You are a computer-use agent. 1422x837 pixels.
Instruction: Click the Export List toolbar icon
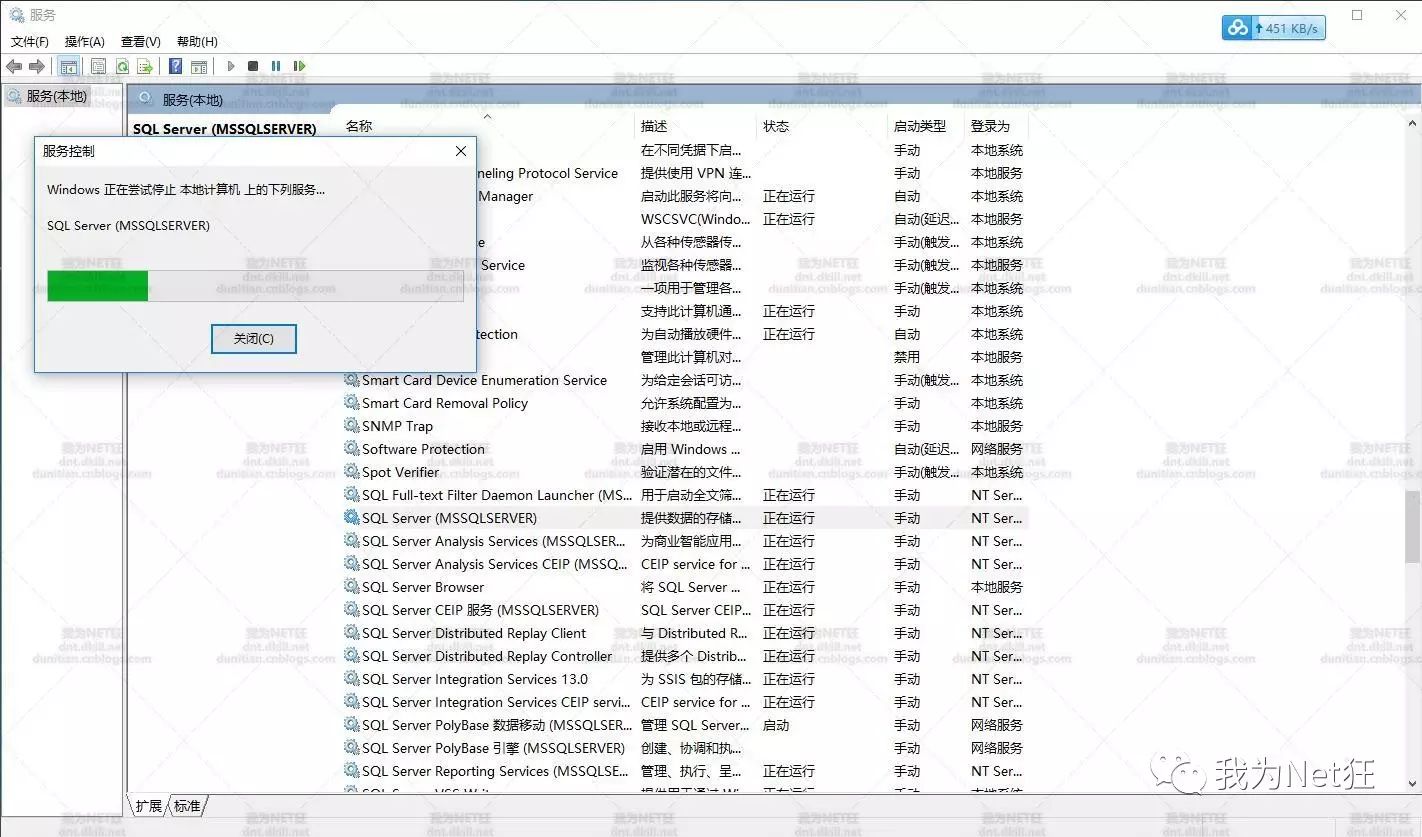pos(145,66)
